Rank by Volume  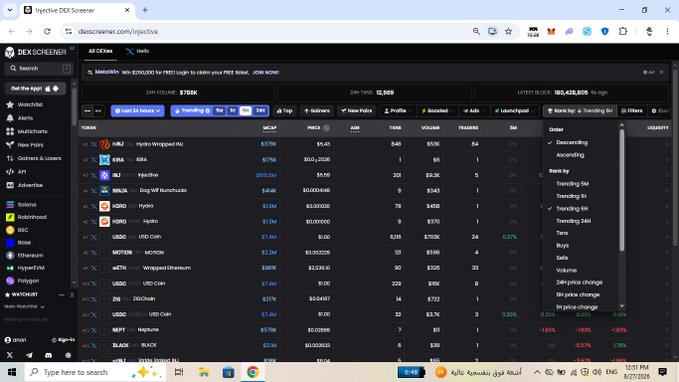coord(566,270)
